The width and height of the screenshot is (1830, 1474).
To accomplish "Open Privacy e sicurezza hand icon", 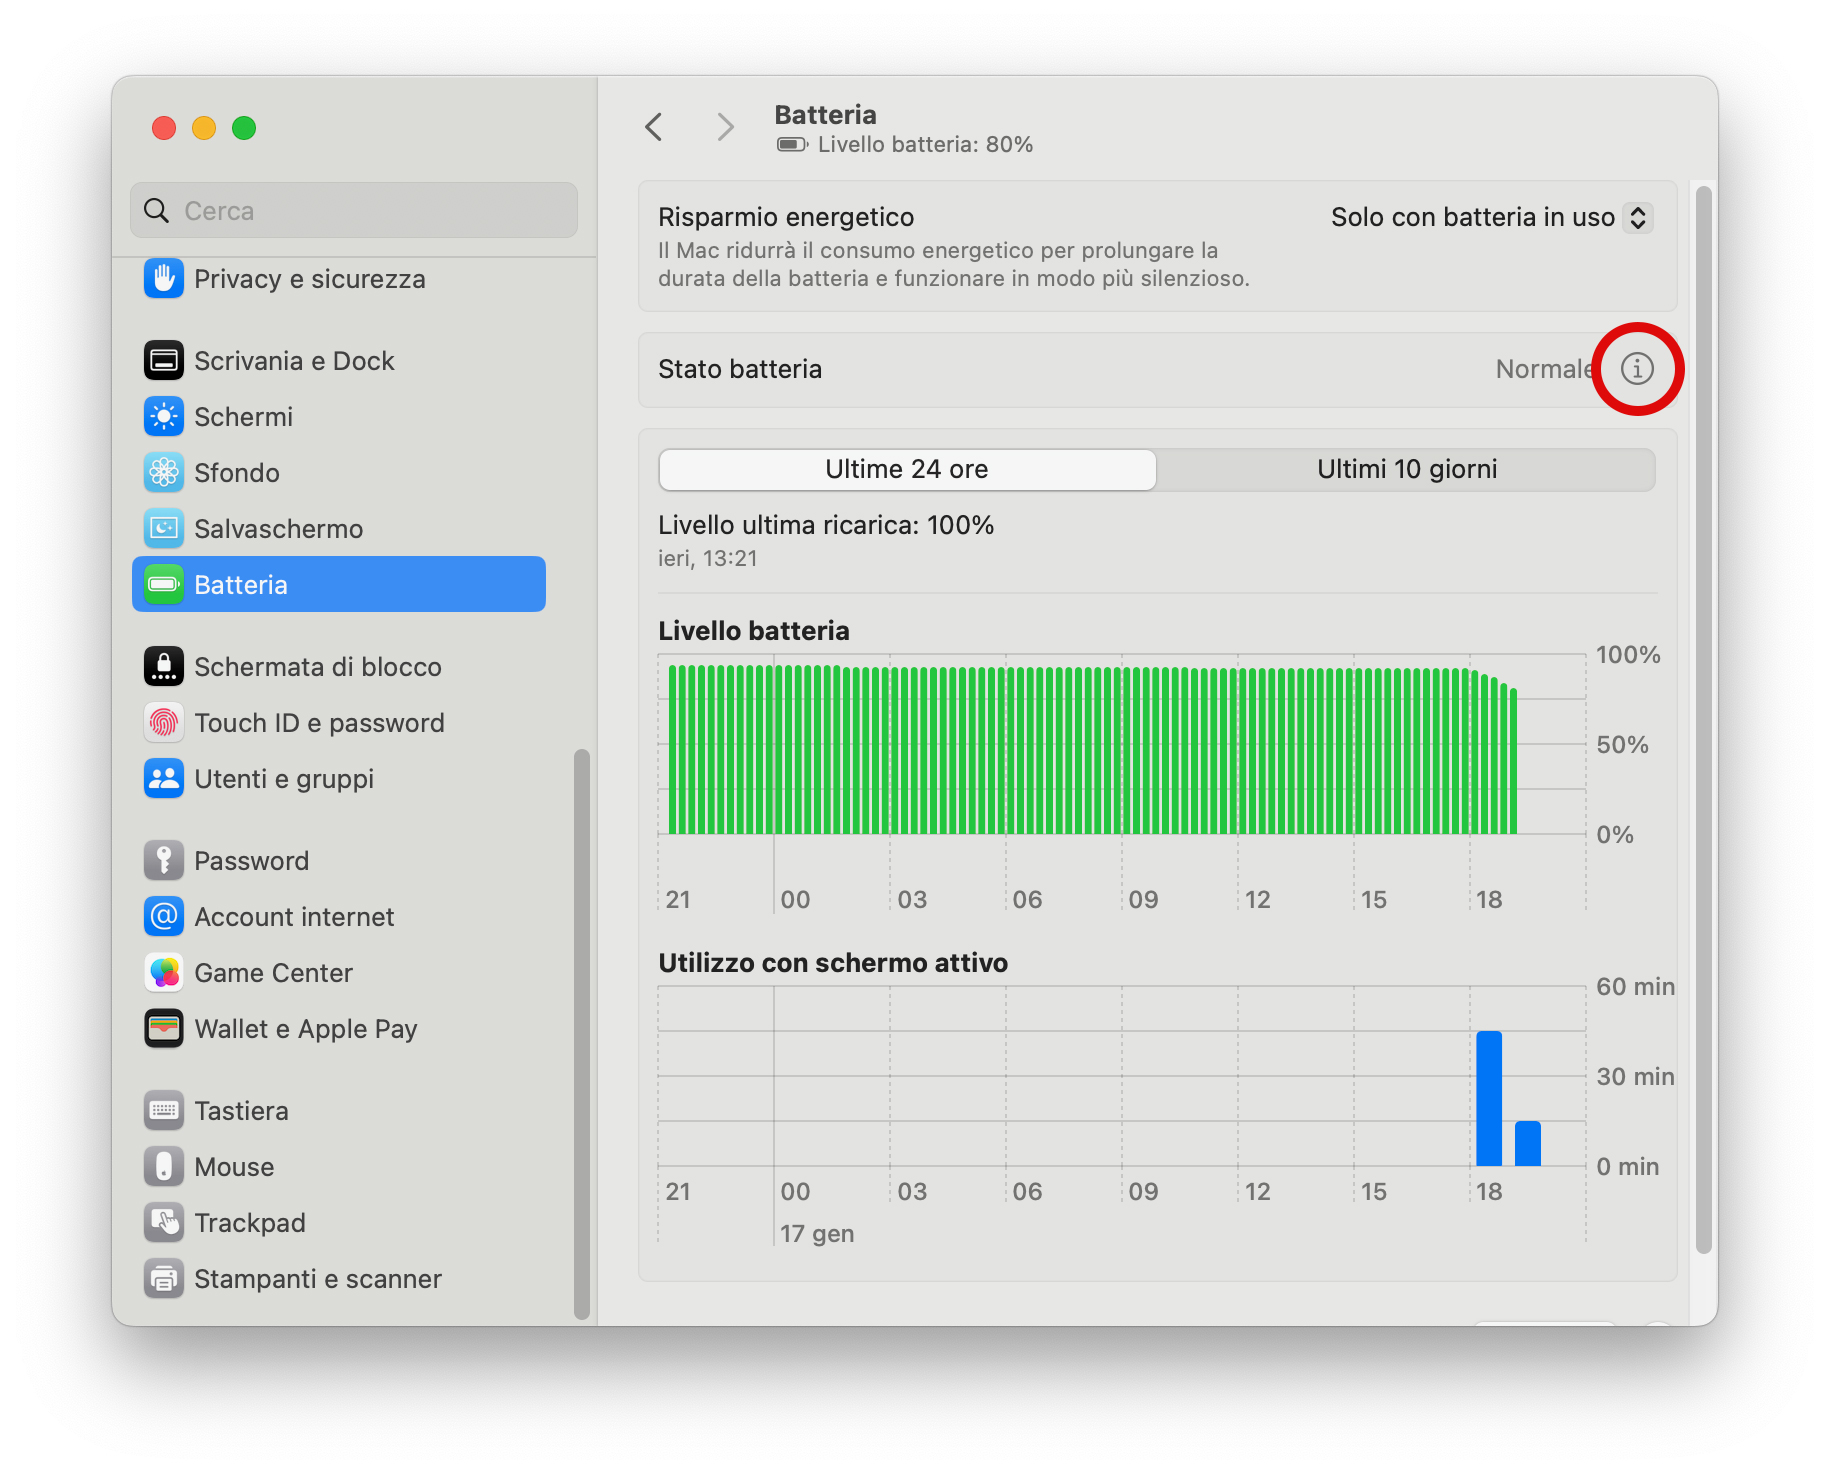I will pos(164,279).
